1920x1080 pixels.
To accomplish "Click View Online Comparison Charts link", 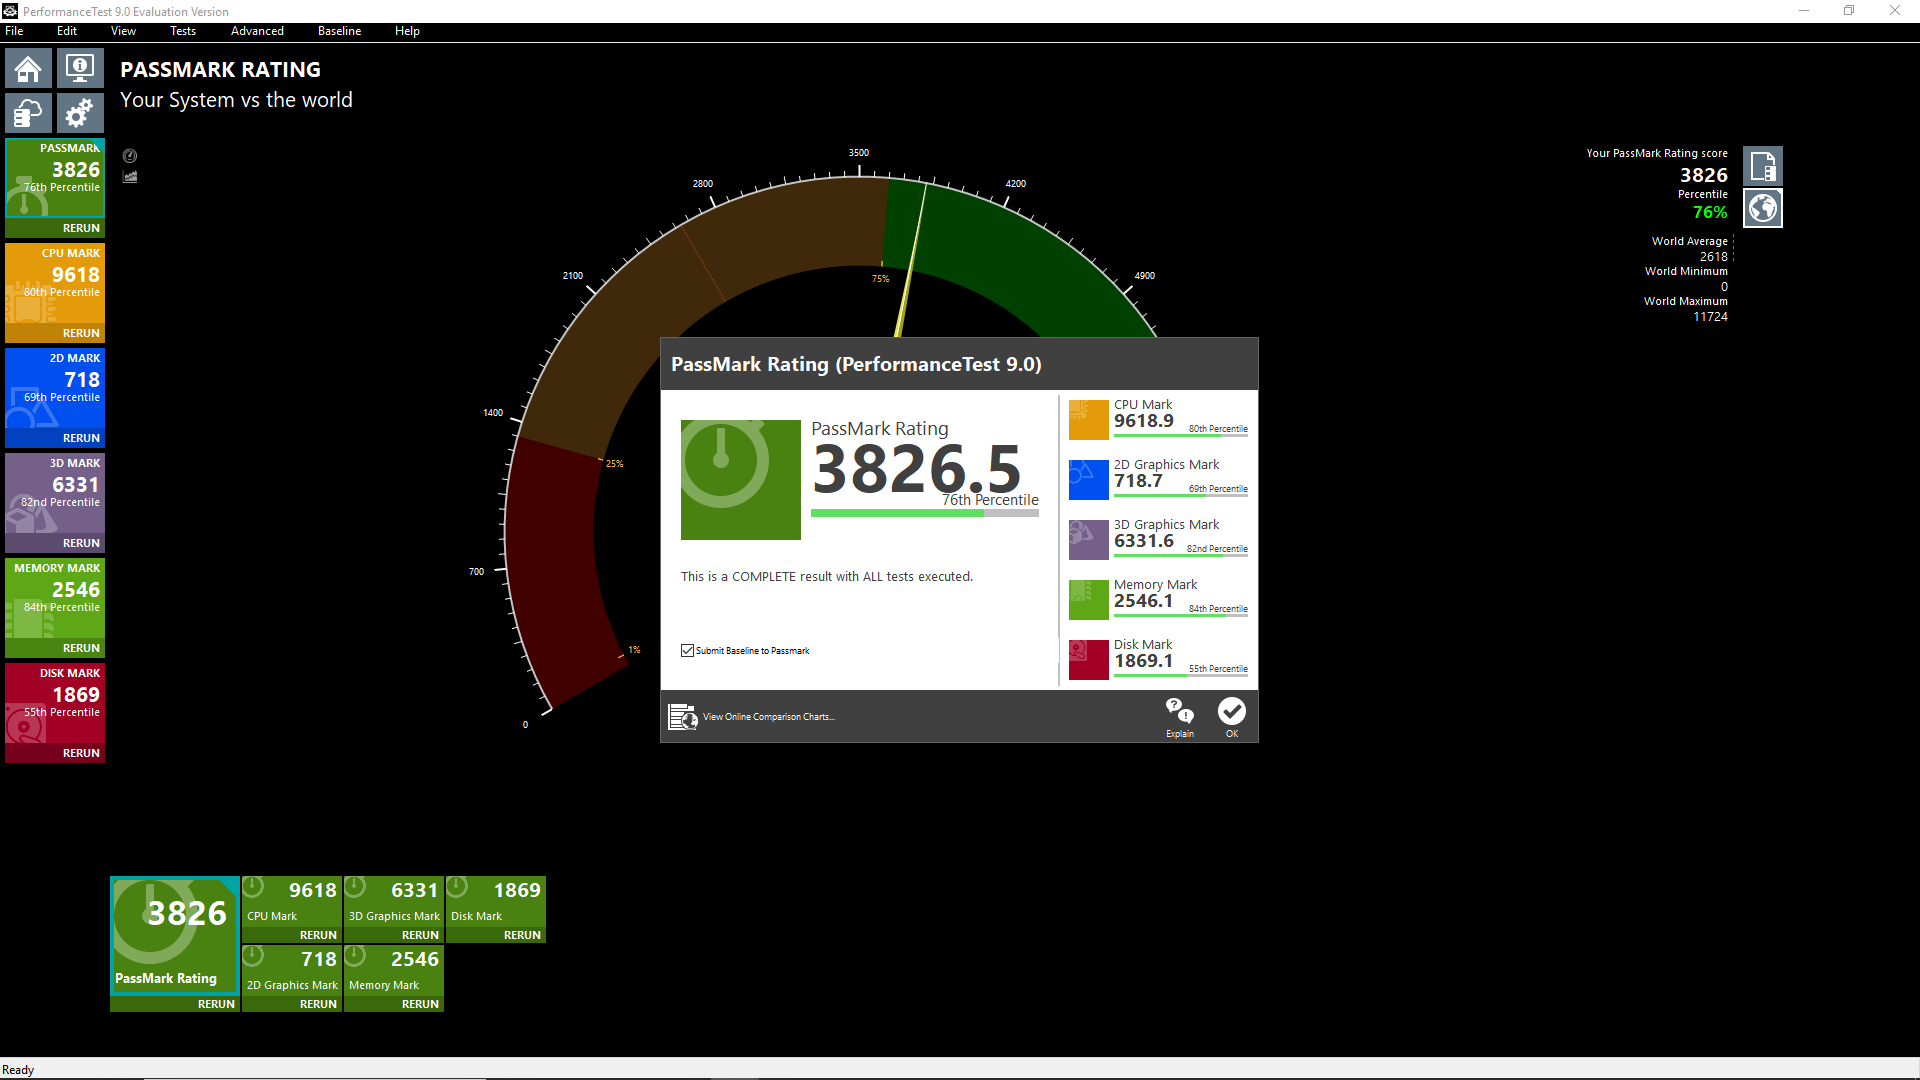I will (768, 717).
